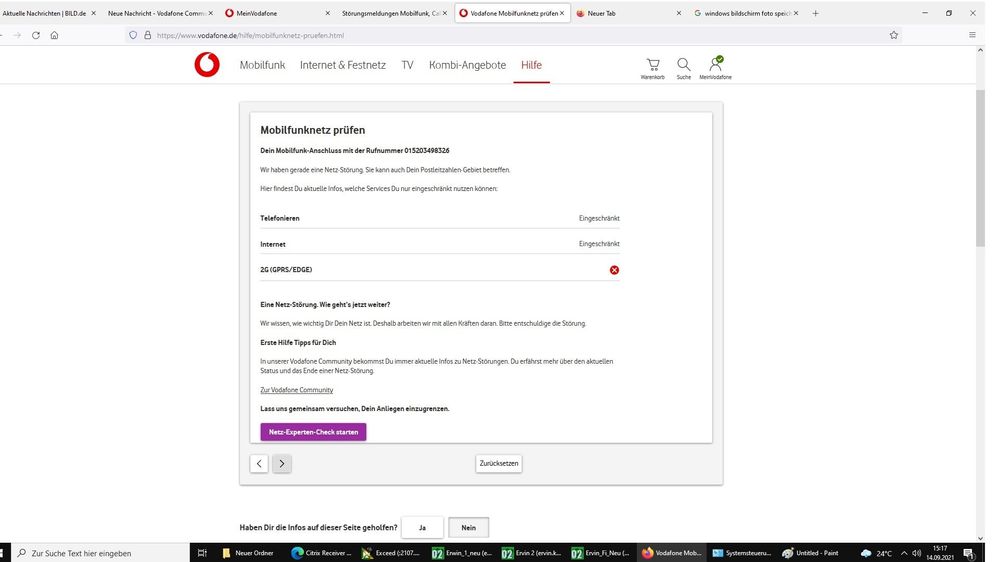Open the Internet & Festnetz menu
Image resolution: width=999 pixels, height=562 pixels.
point(343,65)
